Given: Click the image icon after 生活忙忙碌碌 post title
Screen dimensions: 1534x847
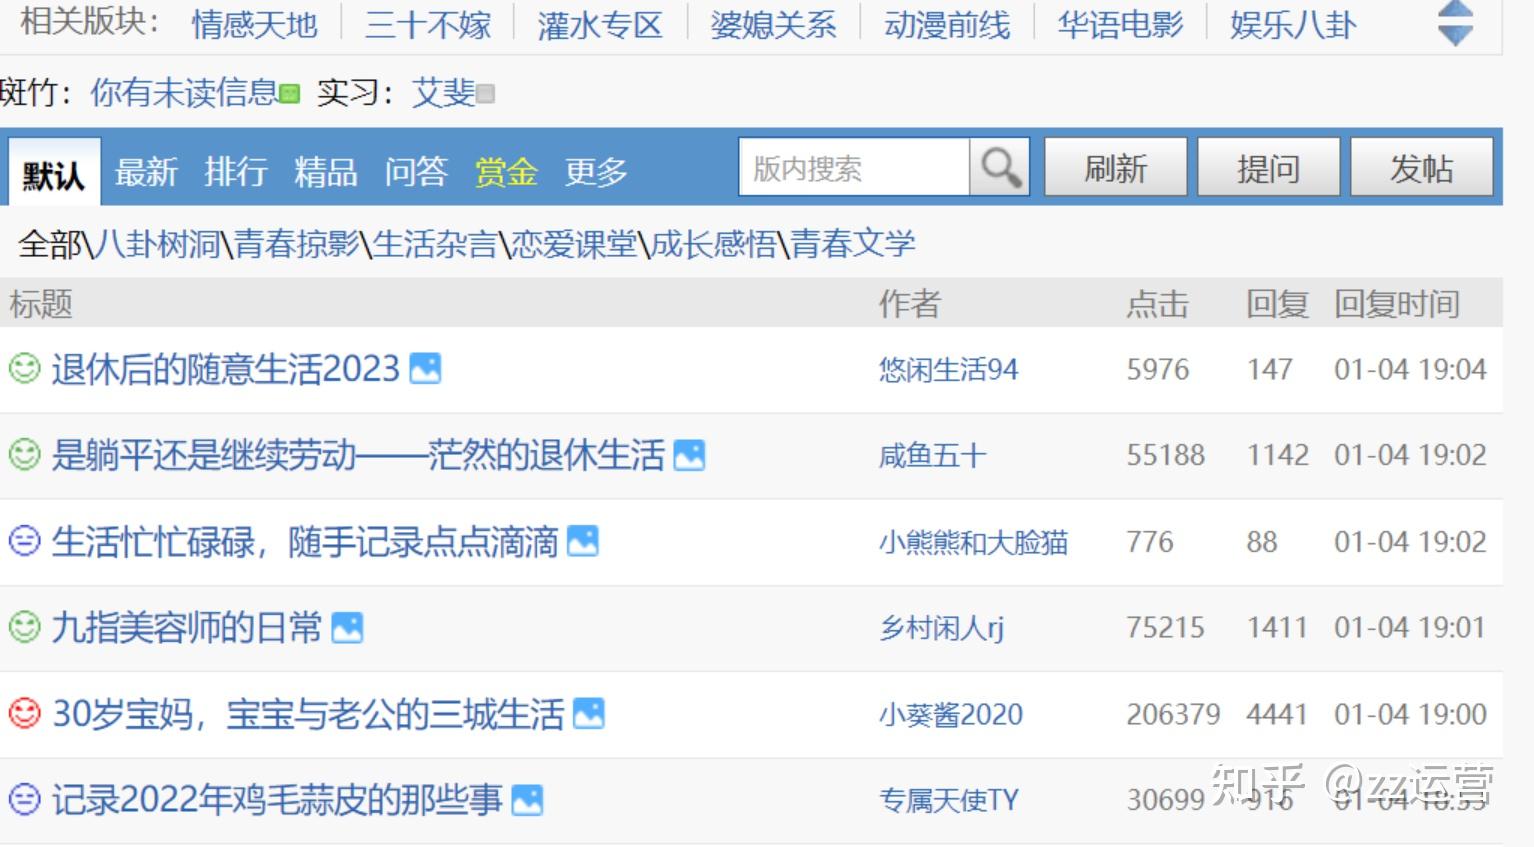Looking at the screenshot, I should tap(583, 541).
